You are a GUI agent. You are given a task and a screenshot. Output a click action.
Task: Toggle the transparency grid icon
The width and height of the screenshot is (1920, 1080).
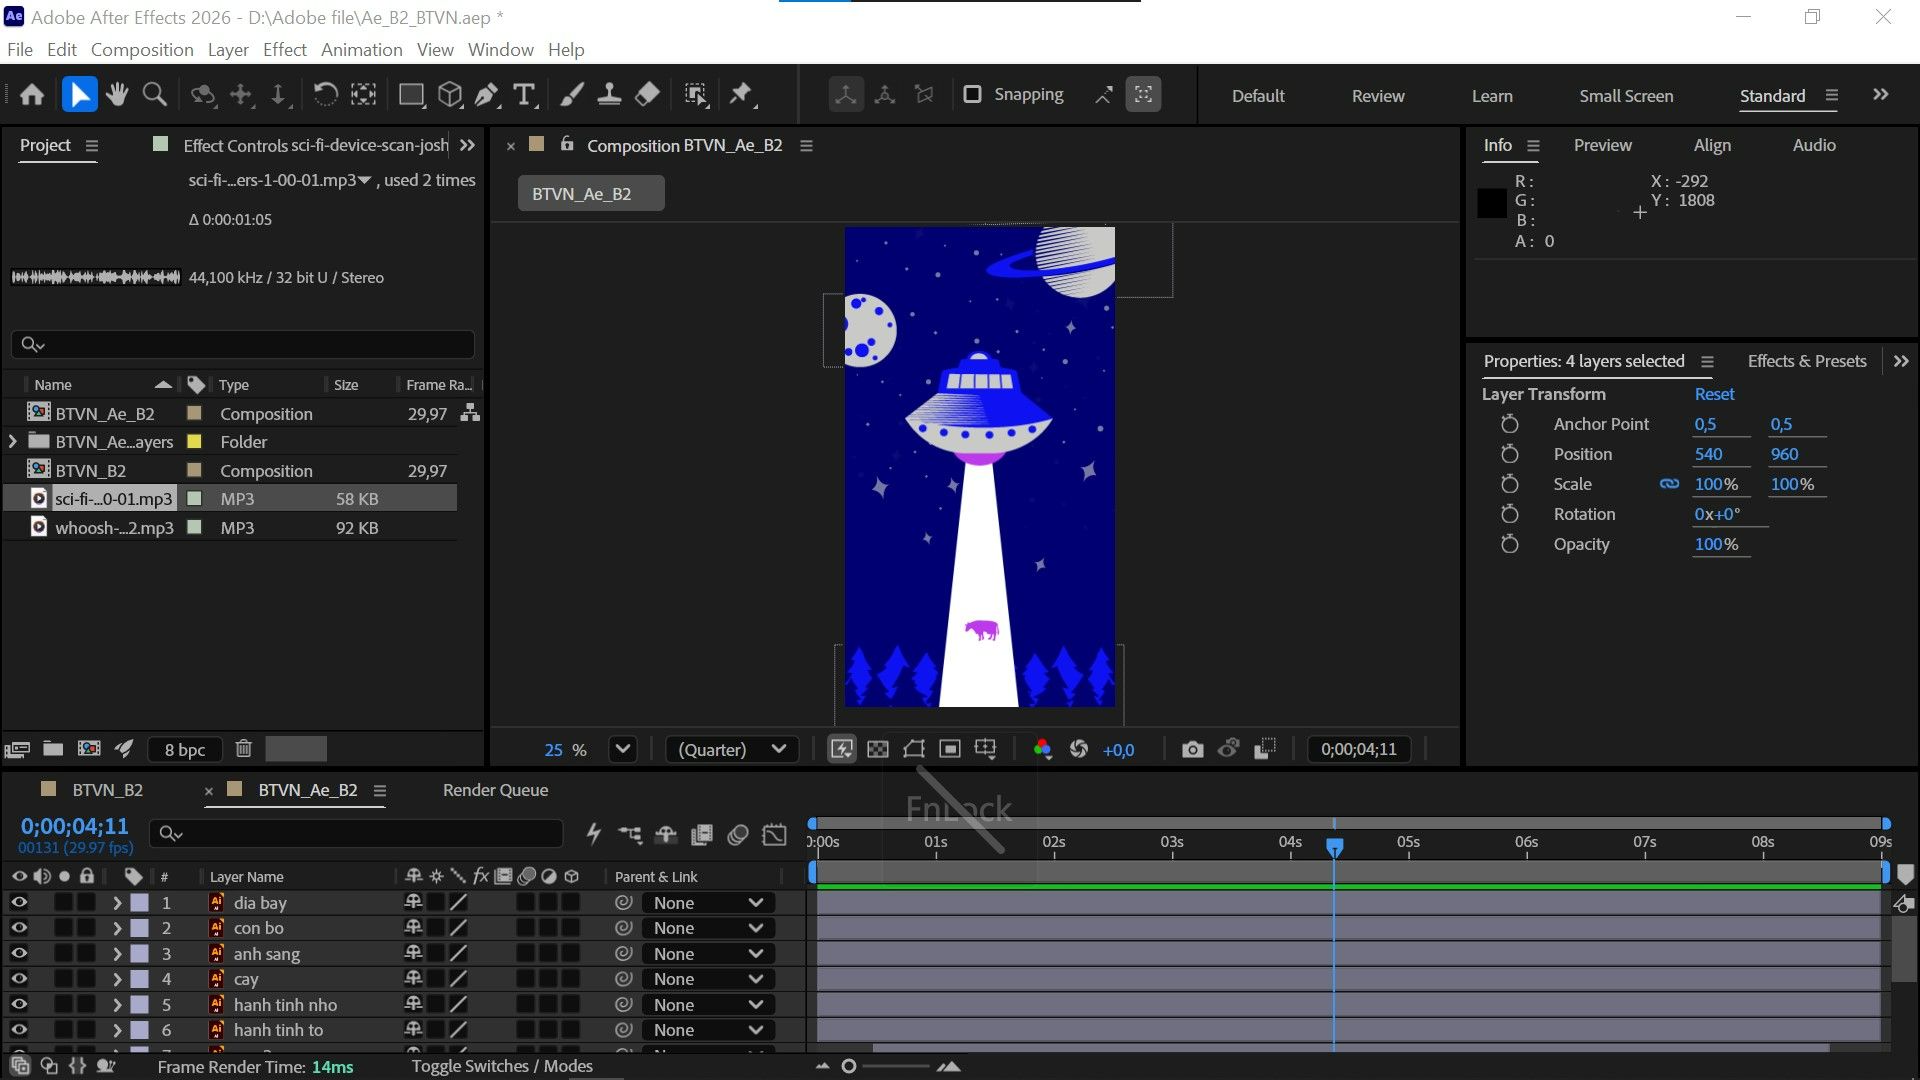878,749
